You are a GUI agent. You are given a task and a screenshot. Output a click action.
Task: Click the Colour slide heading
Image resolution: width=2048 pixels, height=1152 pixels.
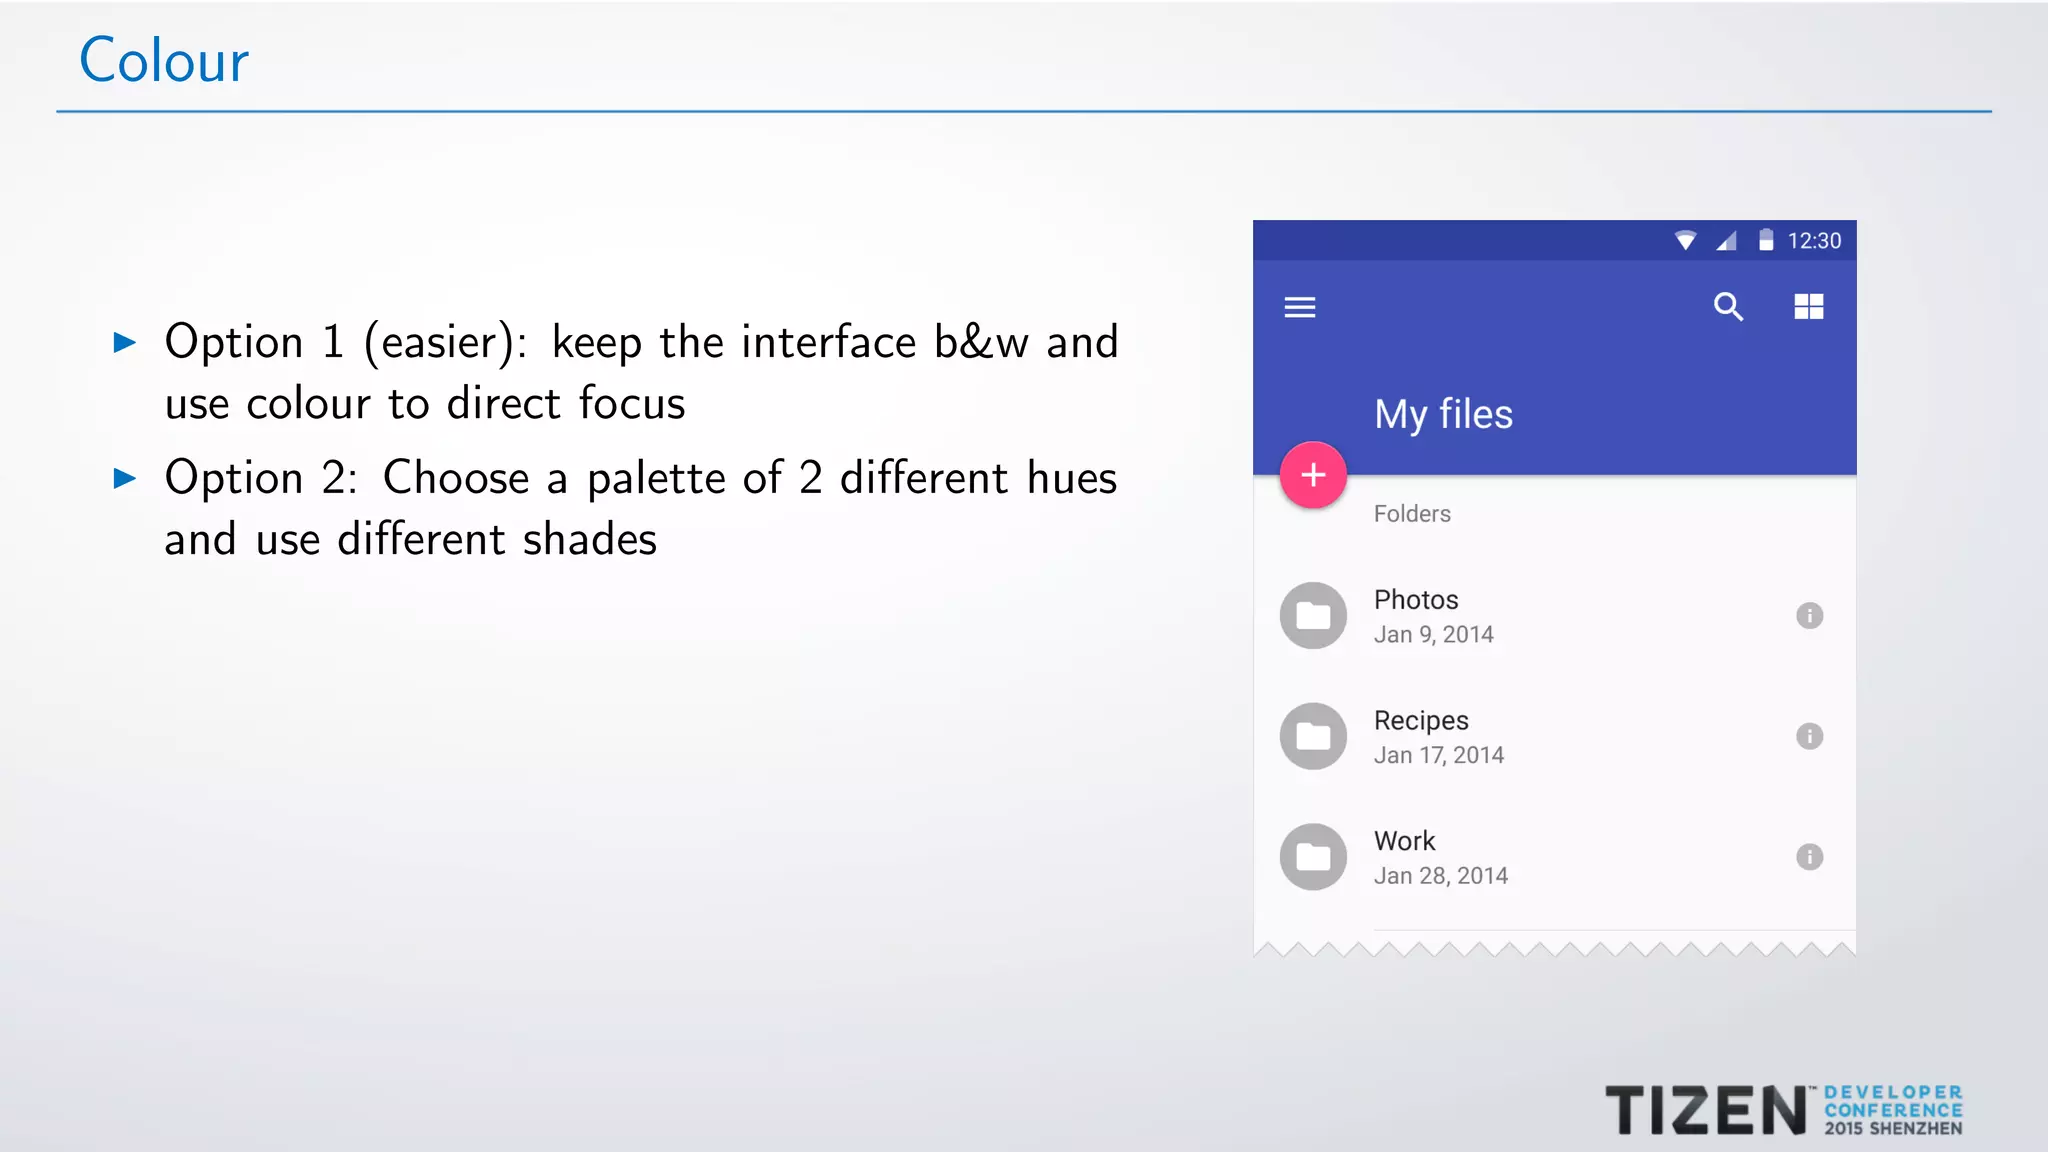tap(164, 61)
